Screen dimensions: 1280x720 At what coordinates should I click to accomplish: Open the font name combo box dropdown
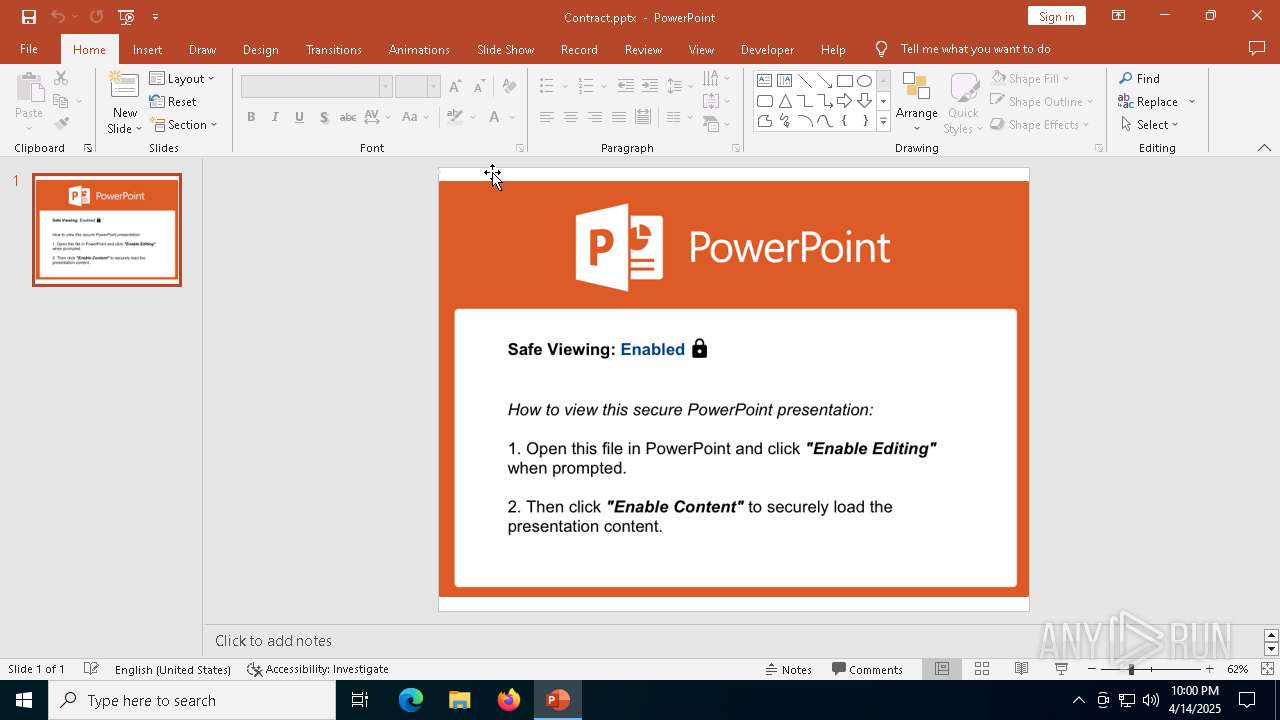(385, 87)
